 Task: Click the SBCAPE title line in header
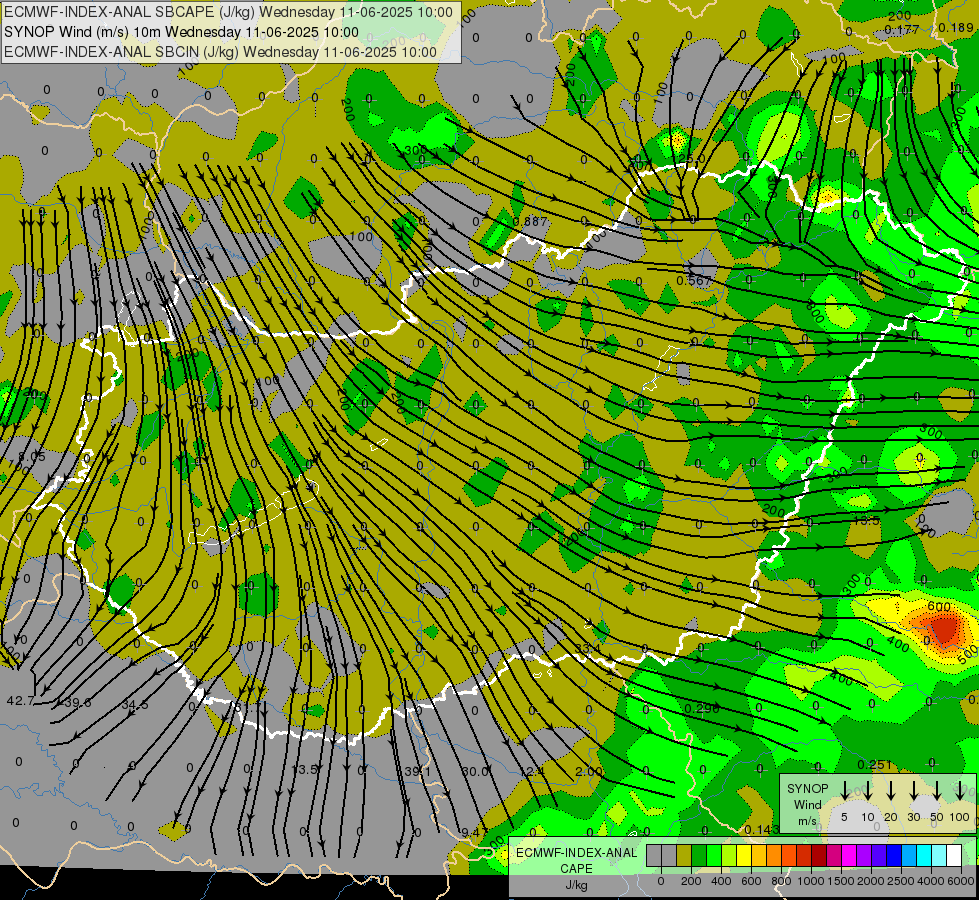(228, 12)
